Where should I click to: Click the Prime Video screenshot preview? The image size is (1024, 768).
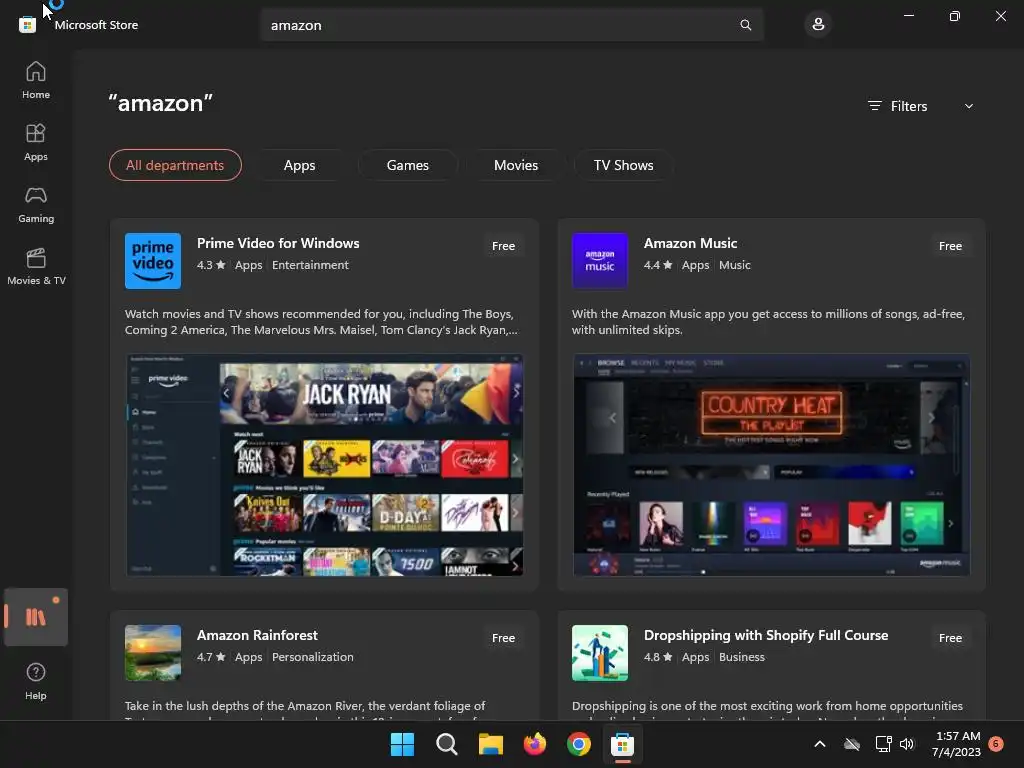click(325, 465)
